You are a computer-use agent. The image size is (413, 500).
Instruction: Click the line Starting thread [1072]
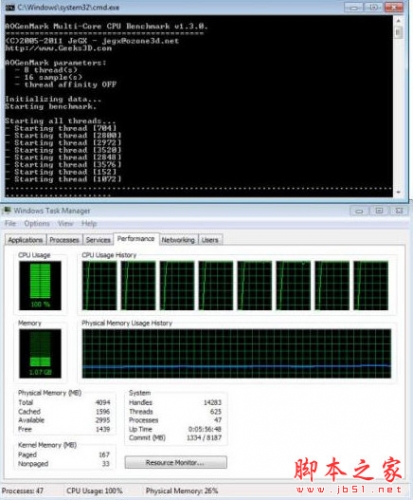[64, 179]
